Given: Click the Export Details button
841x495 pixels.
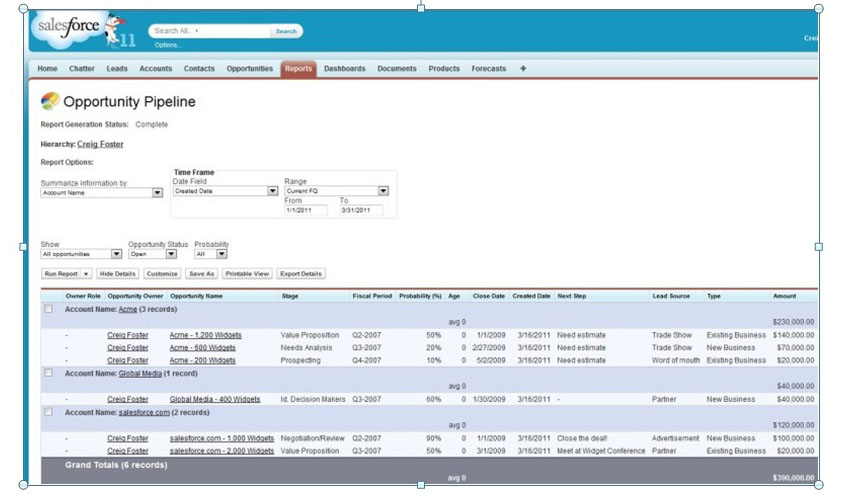Looking at the screenshot, I should pos(301,274).
